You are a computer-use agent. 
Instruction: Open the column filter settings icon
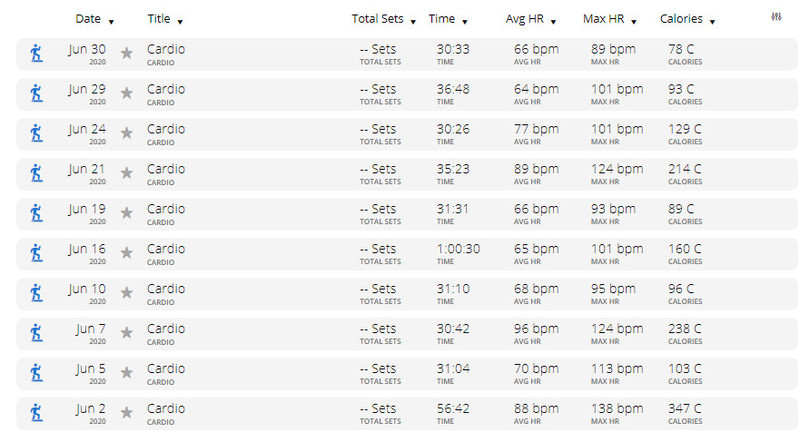776,17
